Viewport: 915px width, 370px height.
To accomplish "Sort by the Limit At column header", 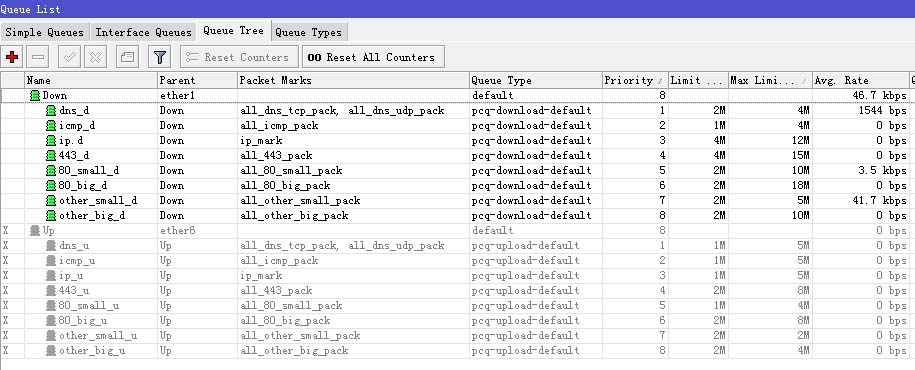I will (698, 81).
